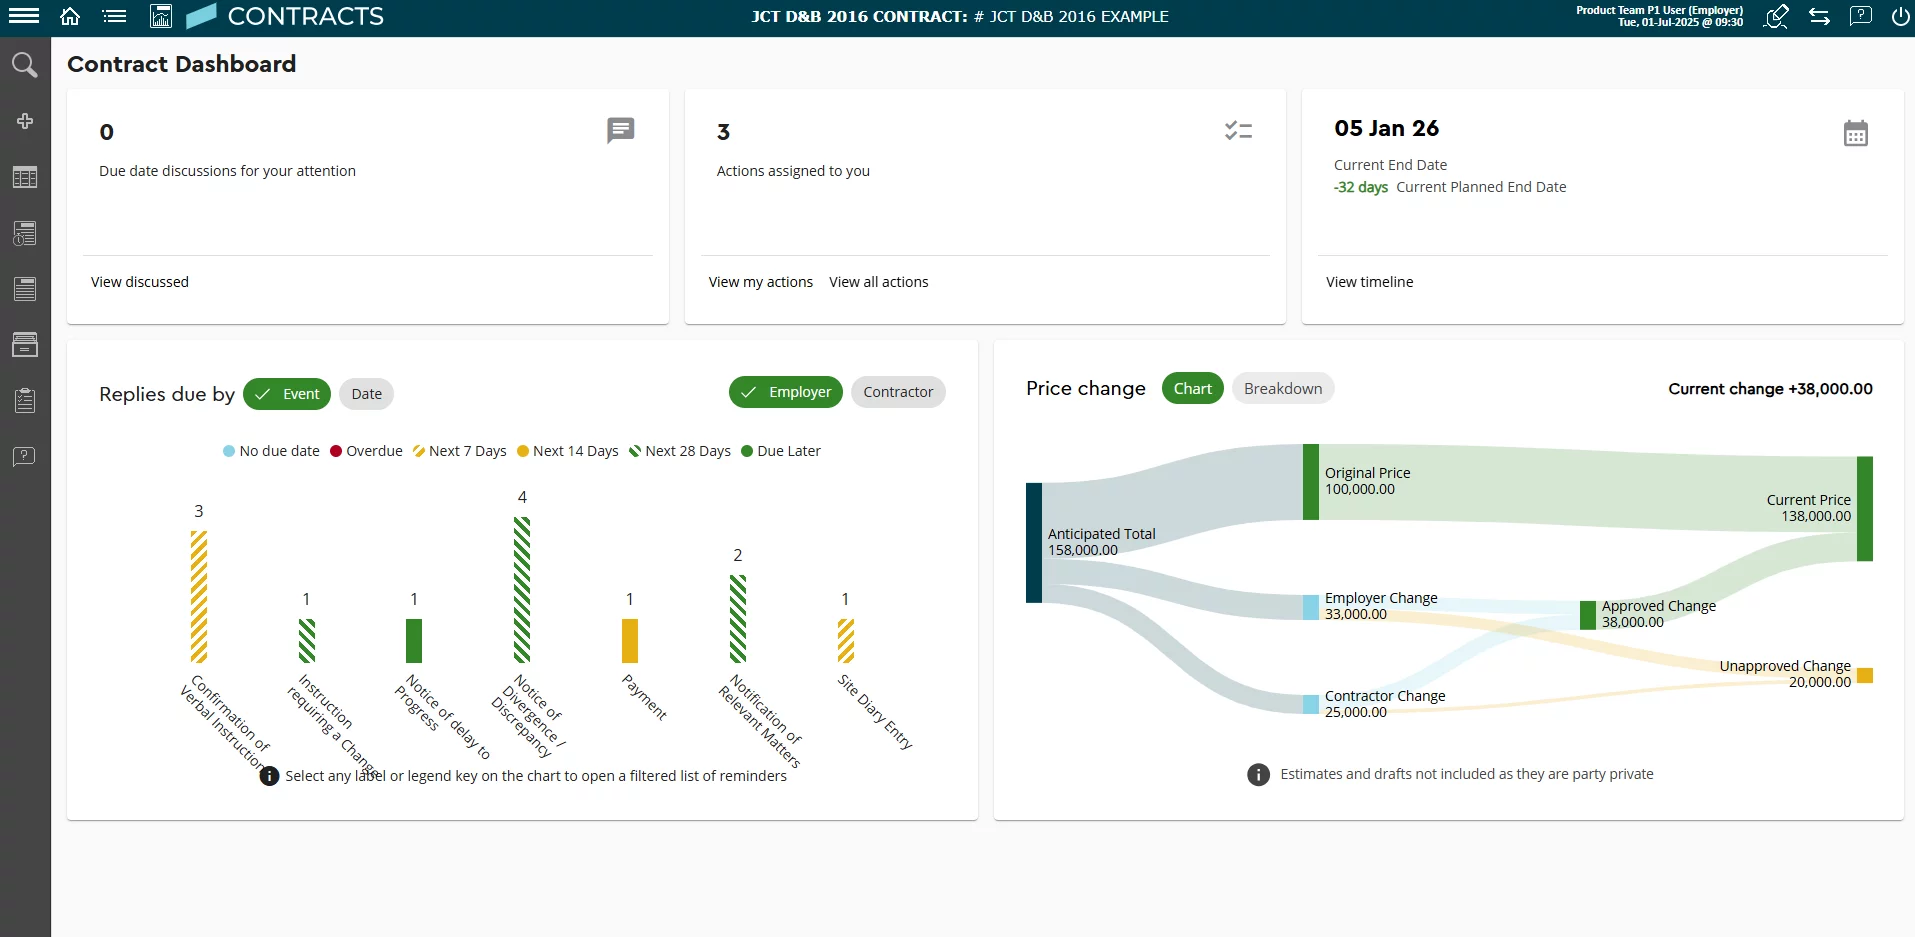This screenshot has width=1915, height=937.
Task: Open the View timeline link
Action: [x=1369, y=282]
